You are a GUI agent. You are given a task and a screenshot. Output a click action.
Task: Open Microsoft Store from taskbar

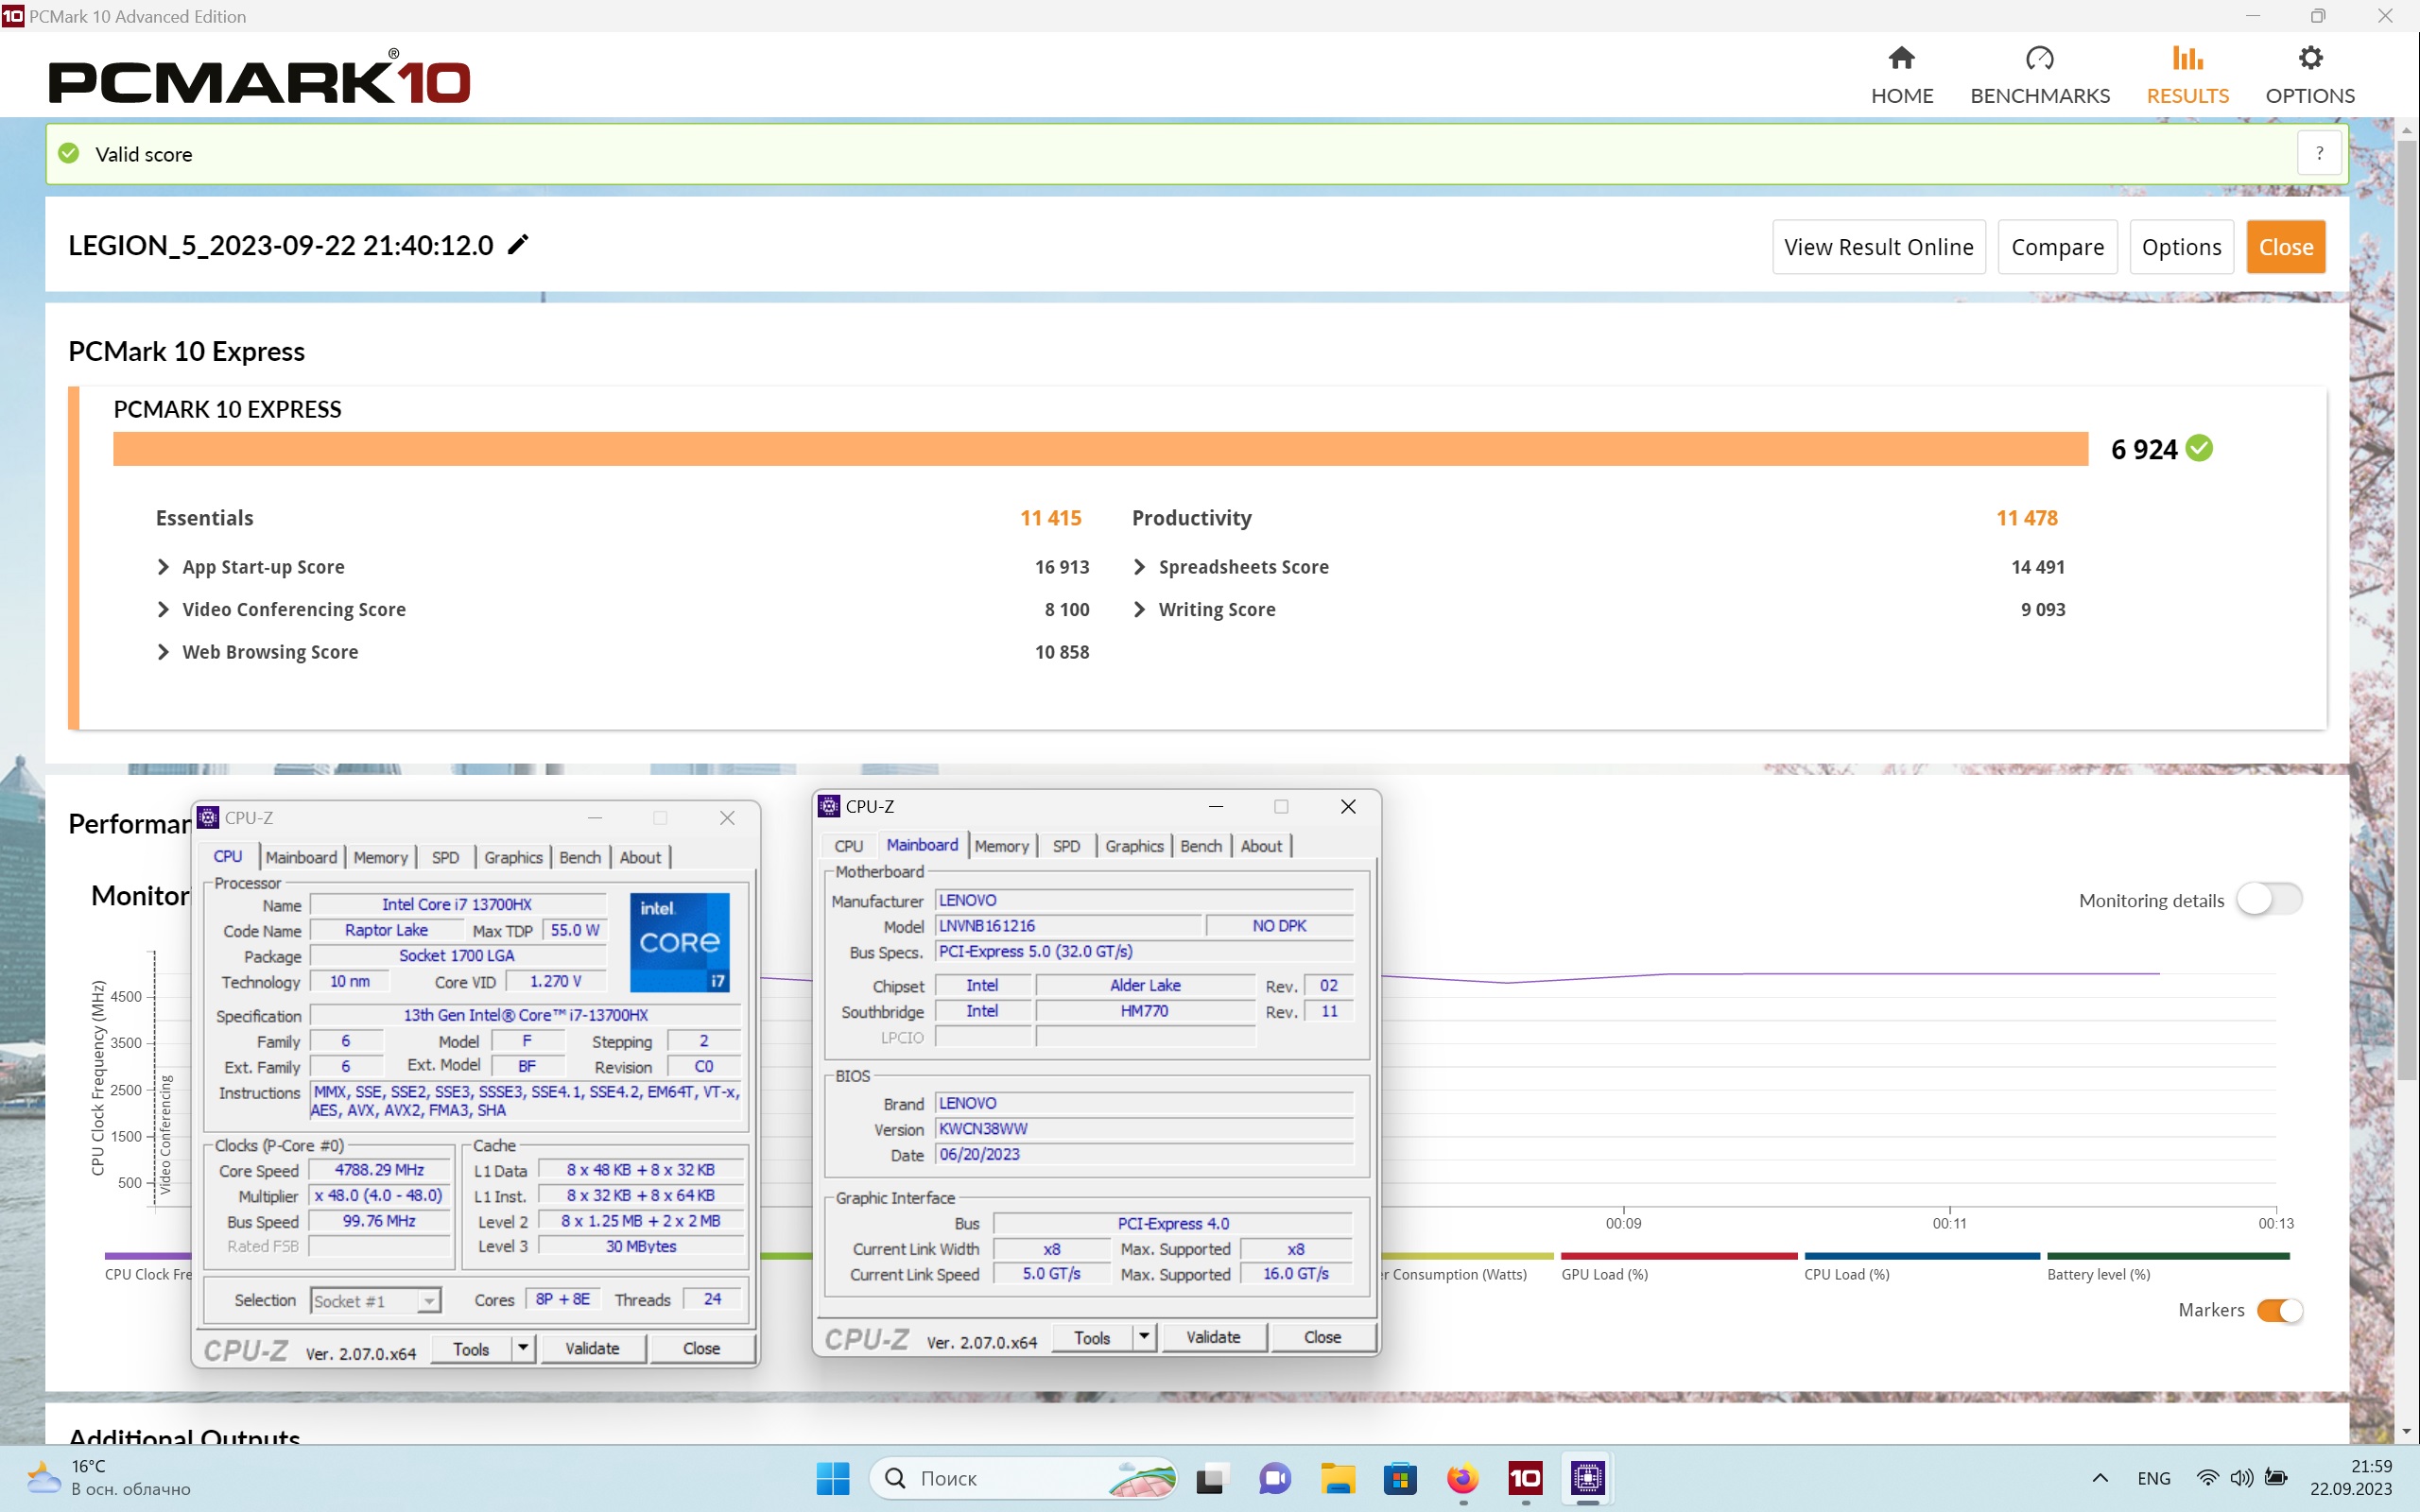(1400, 1478)
